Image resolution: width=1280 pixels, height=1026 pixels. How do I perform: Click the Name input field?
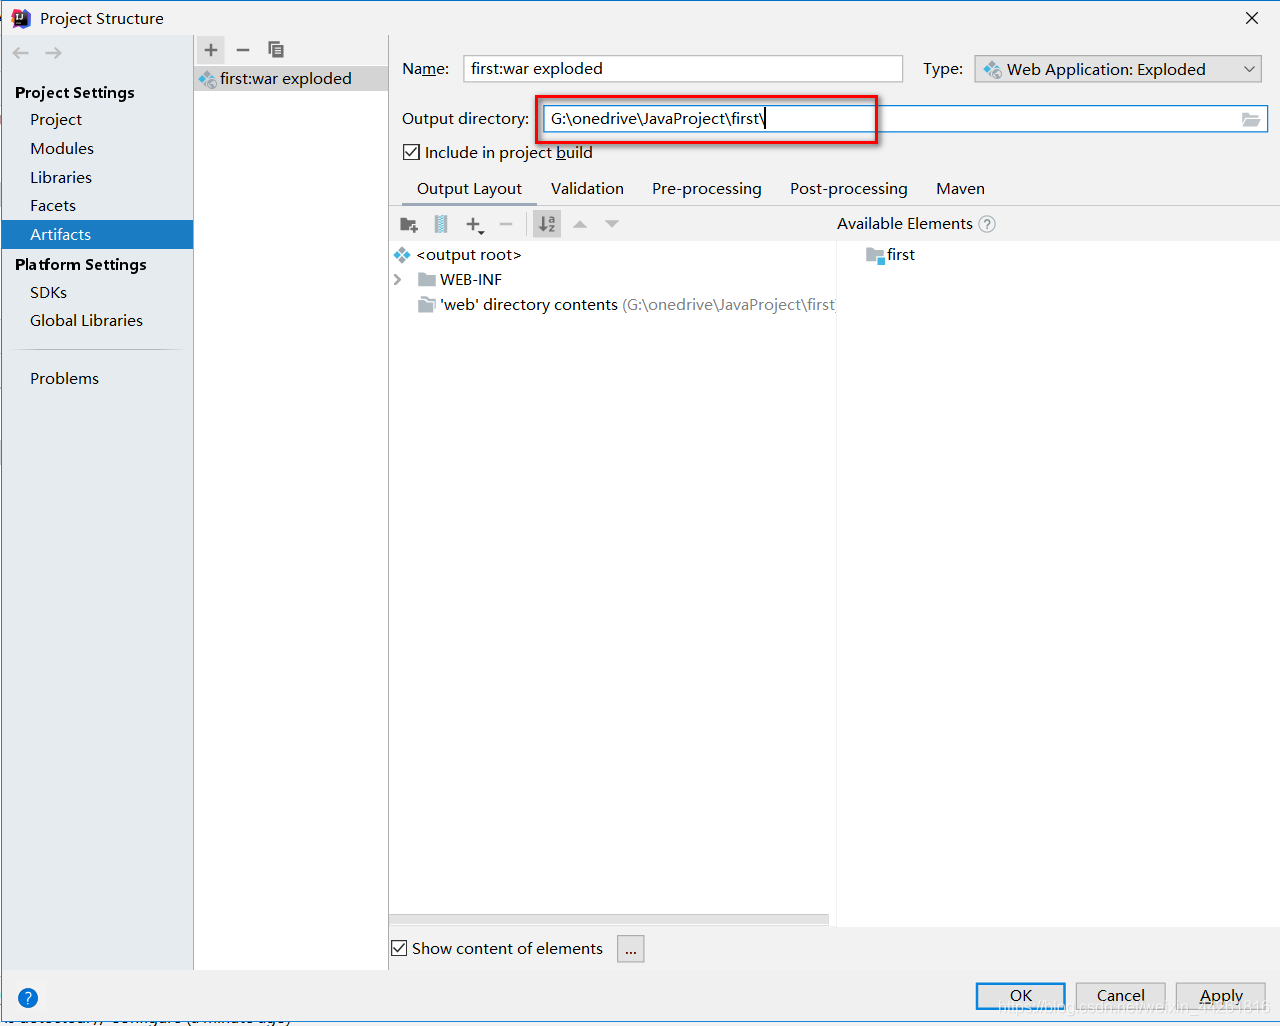click(683, 69)
